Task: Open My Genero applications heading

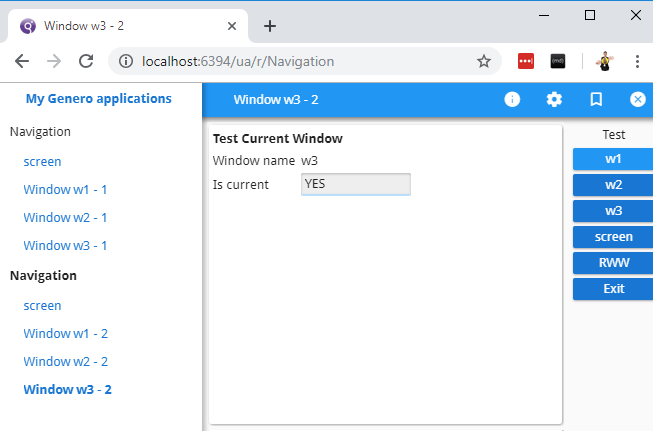Action: tap(98, 99)
